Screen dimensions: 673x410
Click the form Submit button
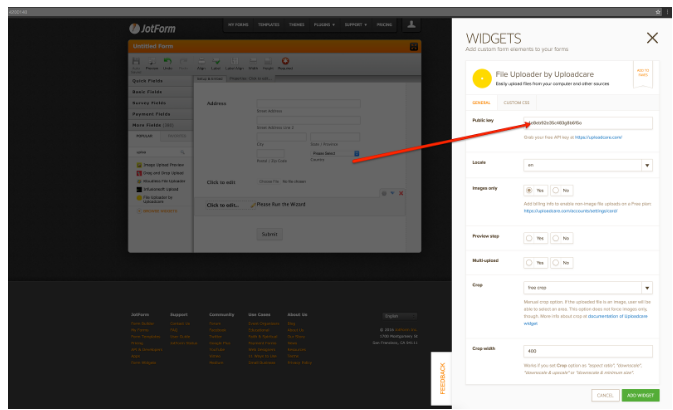point(270,234)
